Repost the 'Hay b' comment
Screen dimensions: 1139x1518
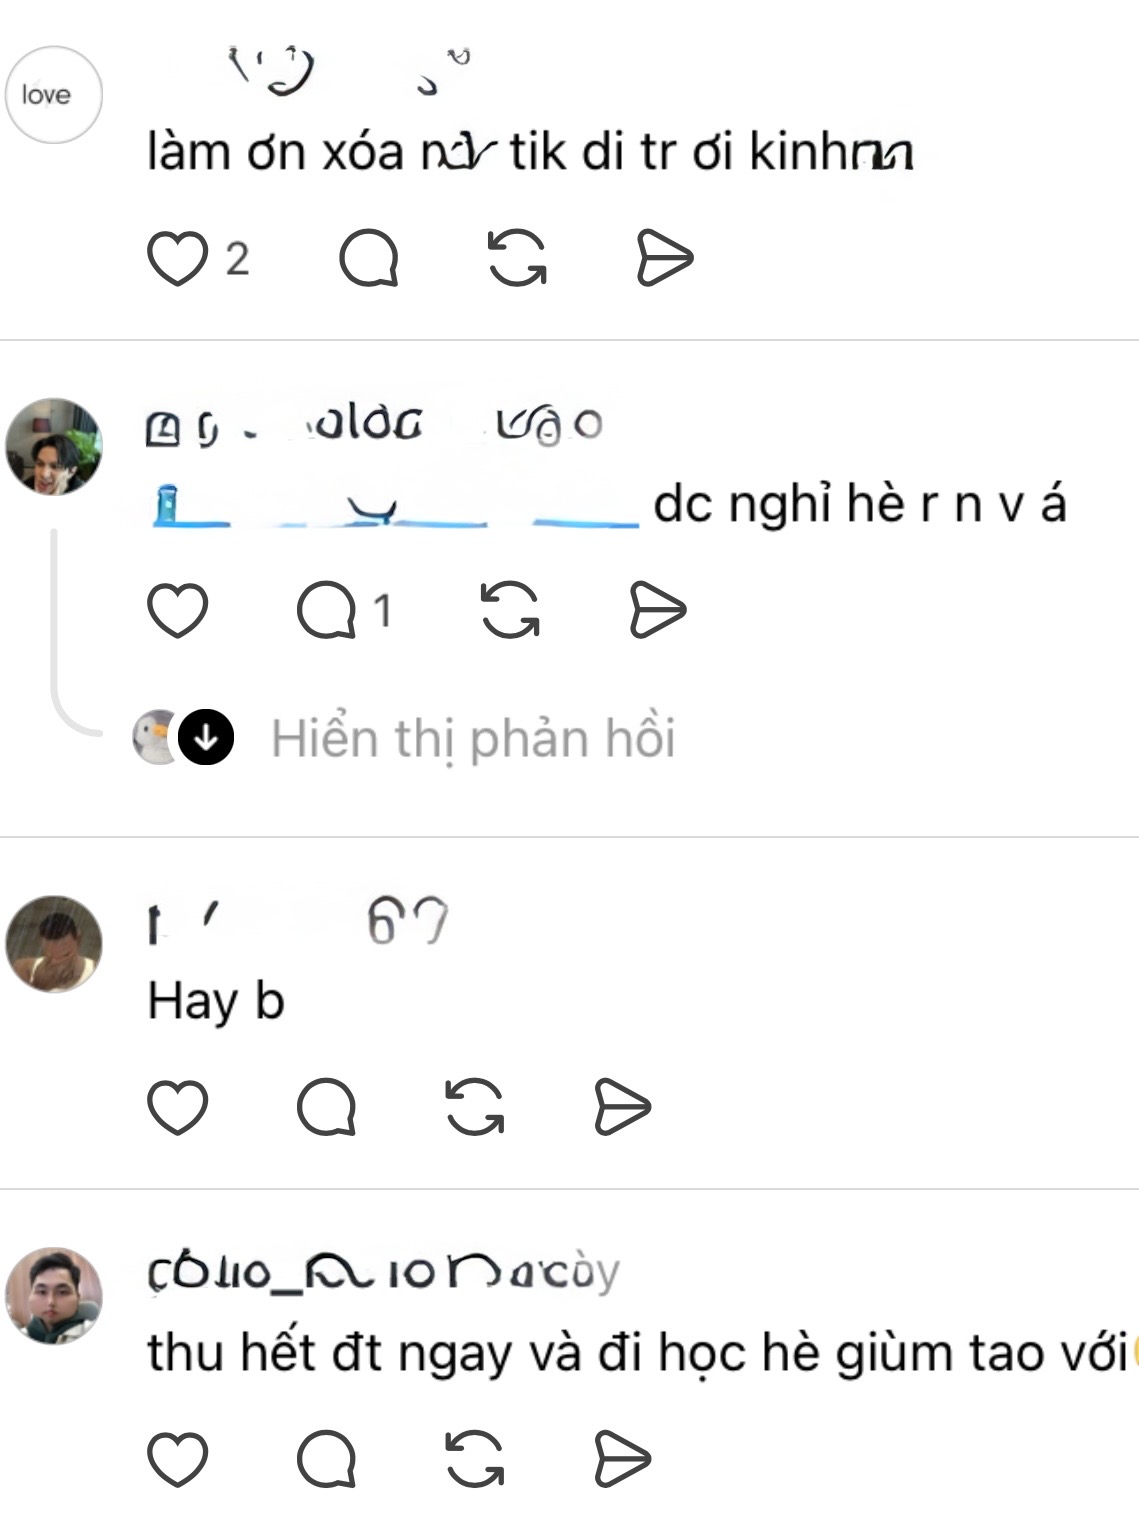coord(474,1106)
